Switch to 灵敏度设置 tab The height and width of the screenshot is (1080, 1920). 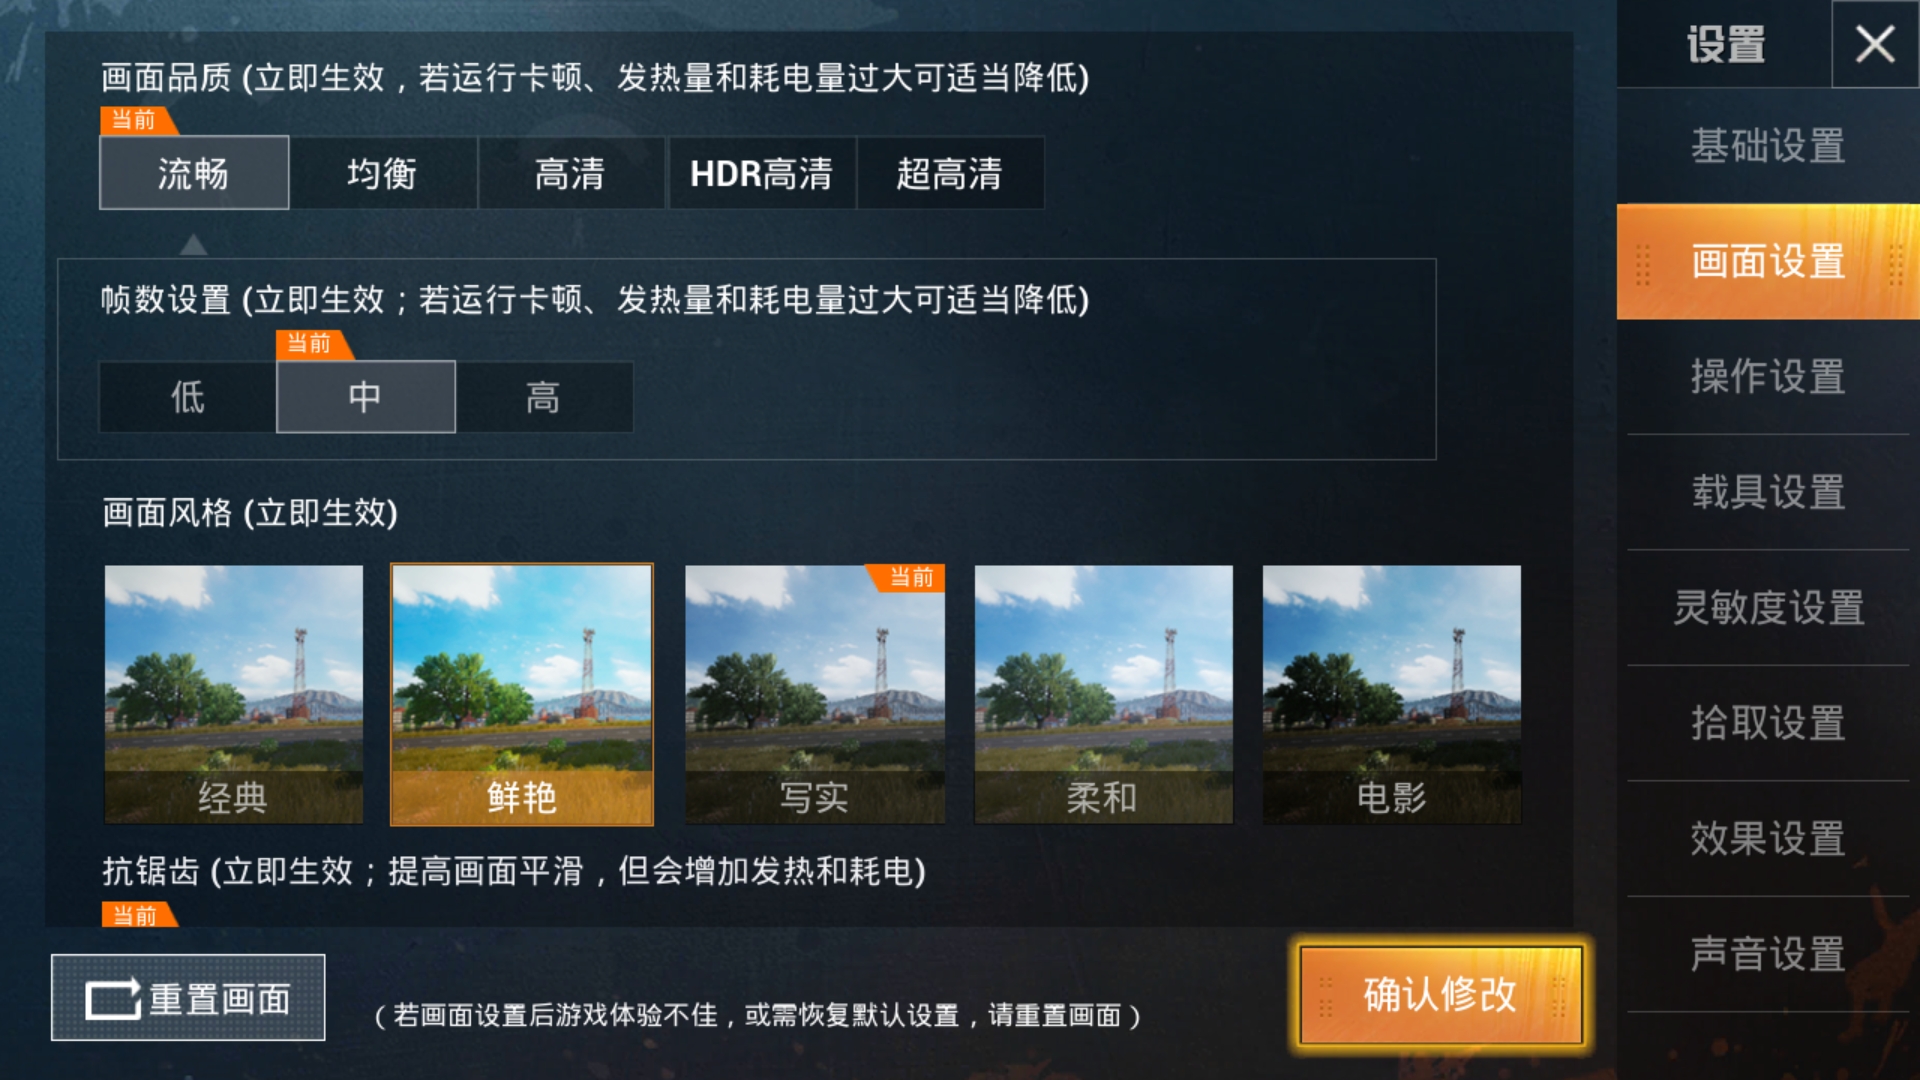tap(1768, 608)
